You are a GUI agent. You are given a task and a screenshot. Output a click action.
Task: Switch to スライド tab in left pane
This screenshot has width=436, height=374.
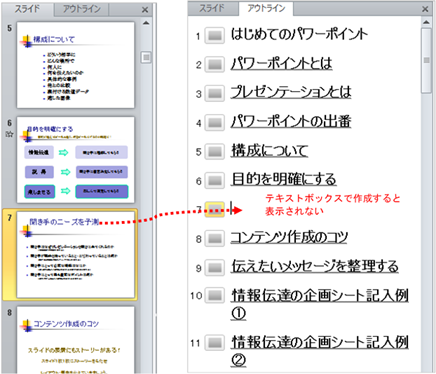point(27,9)
